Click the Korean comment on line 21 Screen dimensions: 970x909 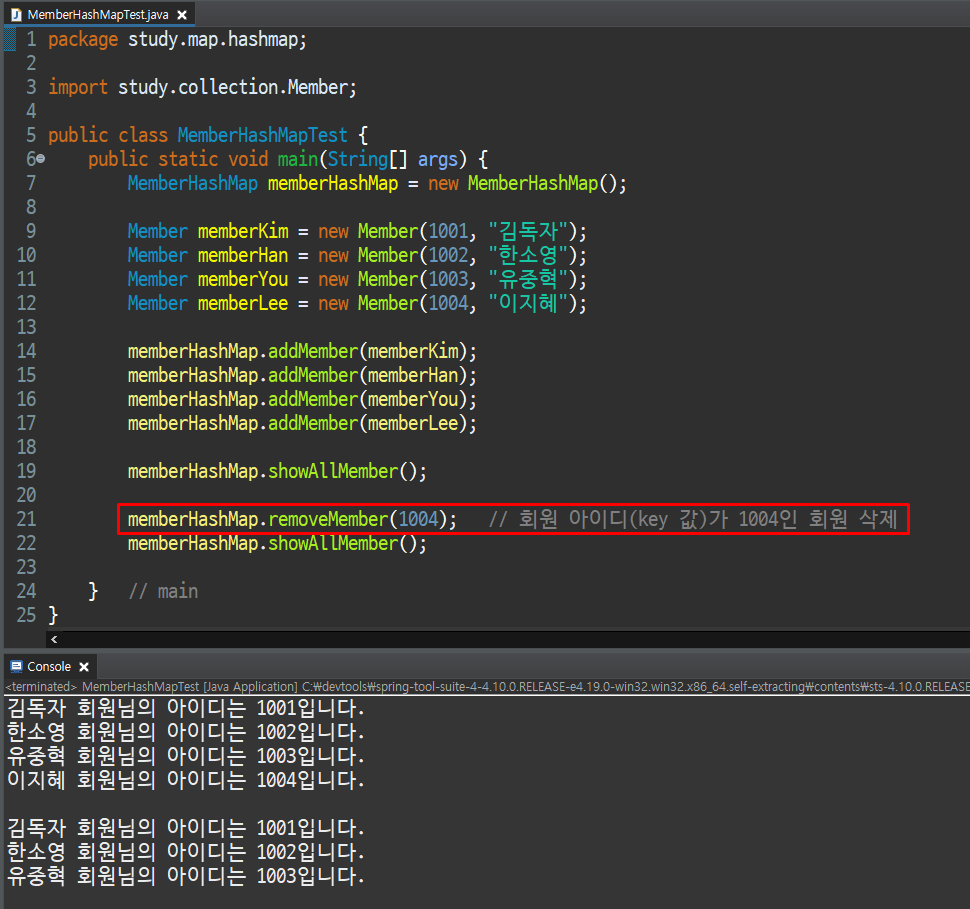pyautogui.click(x=693, y=519)
